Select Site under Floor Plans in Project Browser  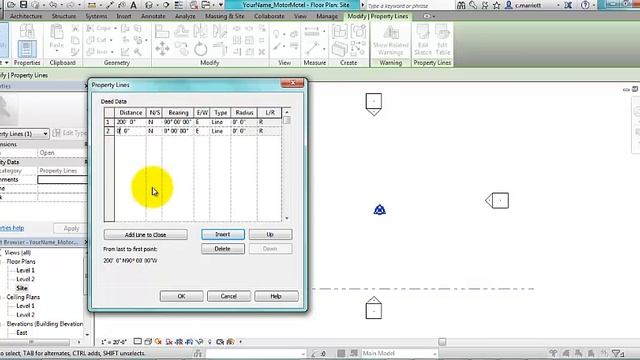tap(22, 288)
